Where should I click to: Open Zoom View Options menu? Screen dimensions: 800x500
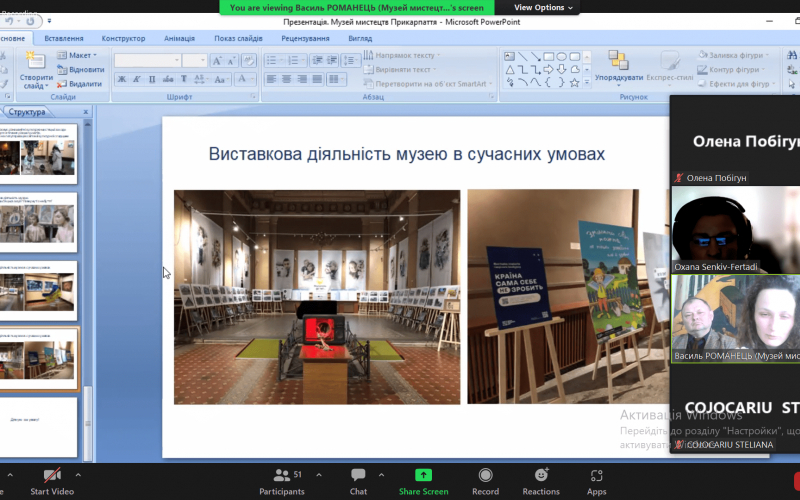click(x=543, y=7)
